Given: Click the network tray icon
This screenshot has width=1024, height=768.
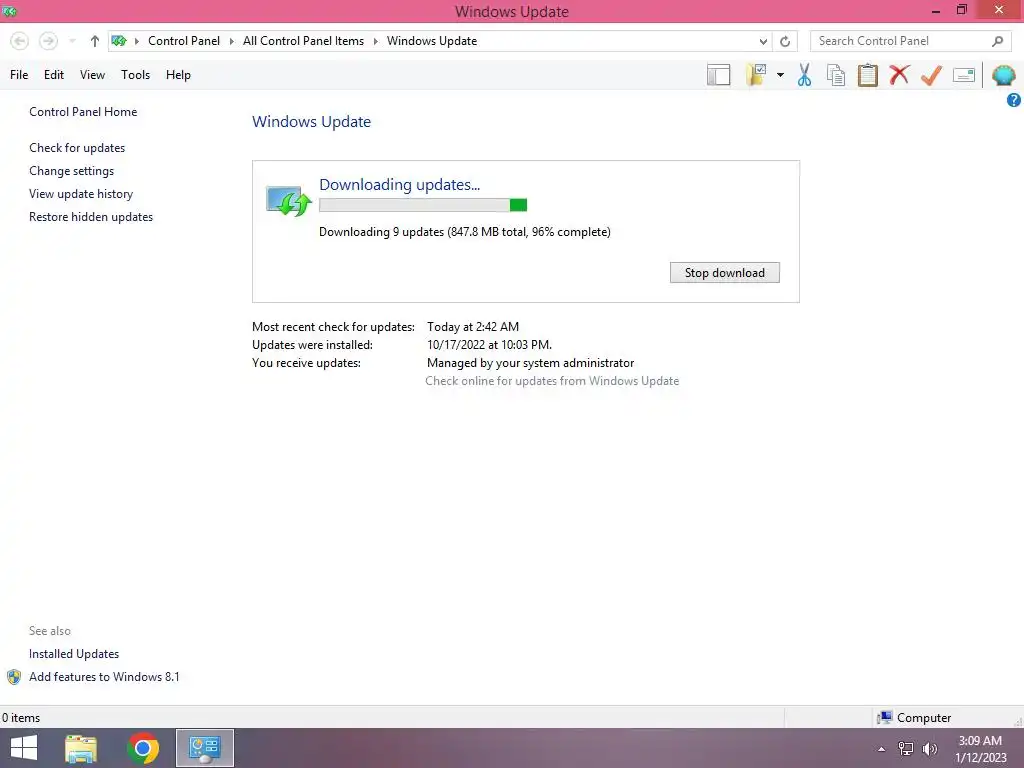Looking at the screenshot, I should (x=906, y=749).
